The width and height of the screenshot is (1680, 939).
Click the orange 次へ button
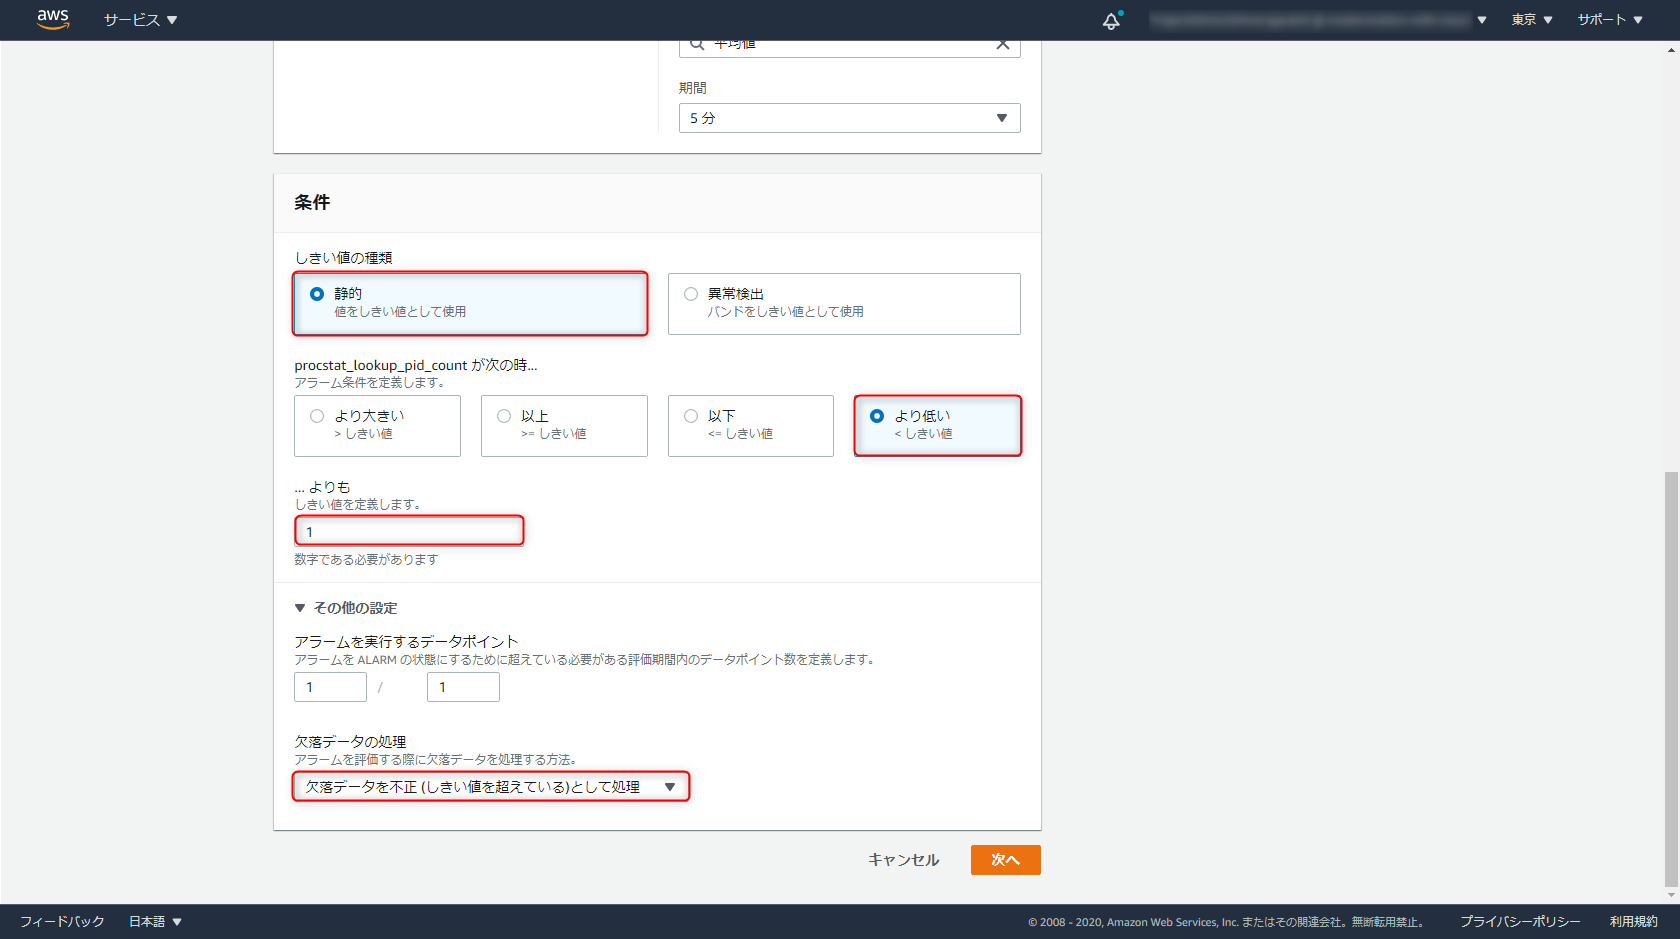(1005, 860)
